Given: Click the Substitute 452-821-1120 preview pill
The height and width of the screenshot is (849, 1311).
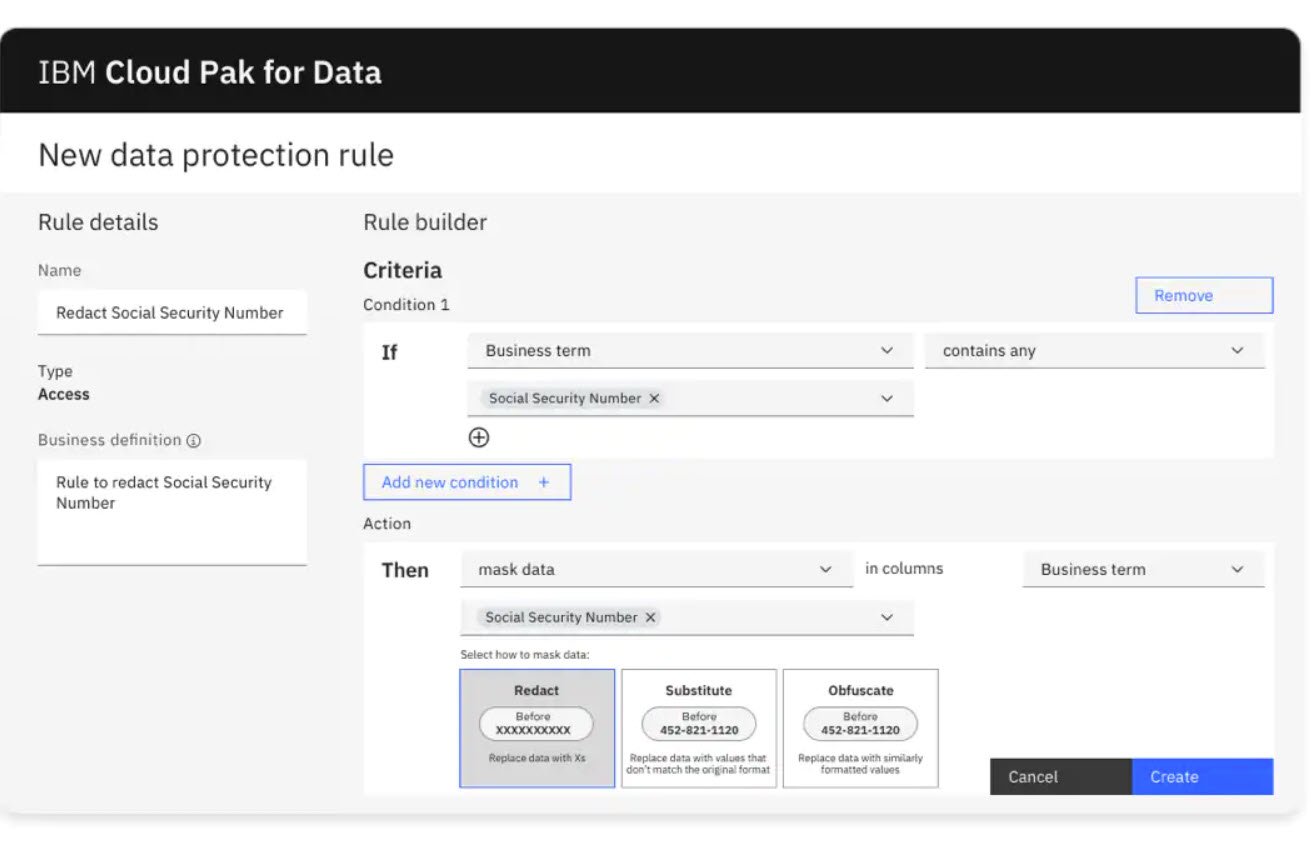Looking at the screenshot, I should coord(699,724).
